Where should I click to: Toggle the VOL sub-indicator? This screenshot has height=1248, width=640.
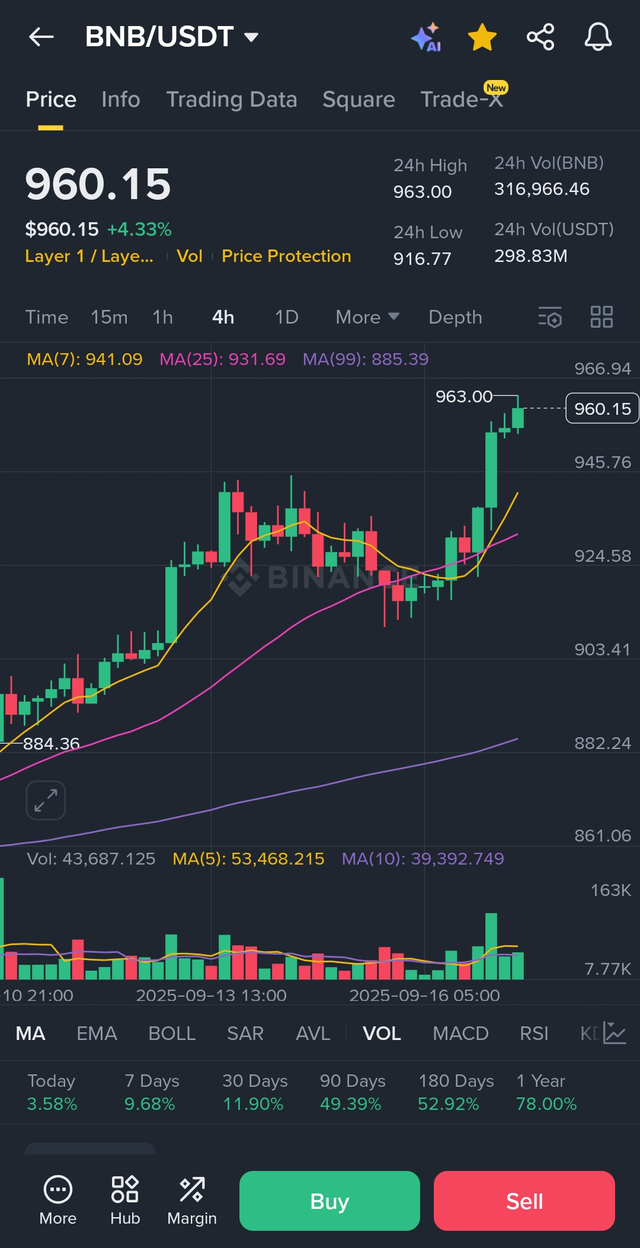click(382, 1033)
